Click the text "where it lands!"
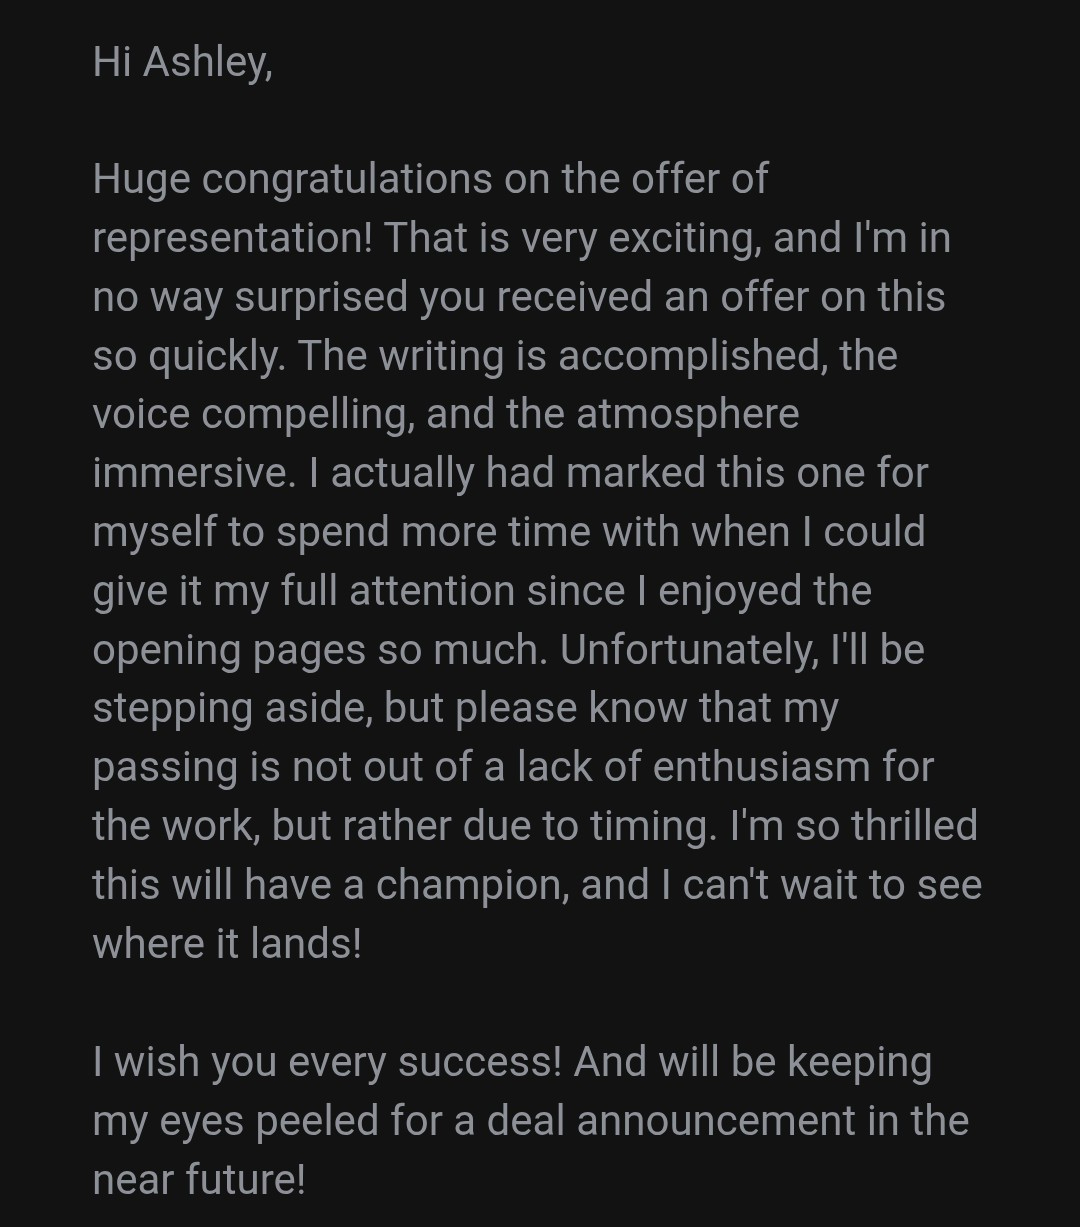1080x1227 pixels. (227, 944)
